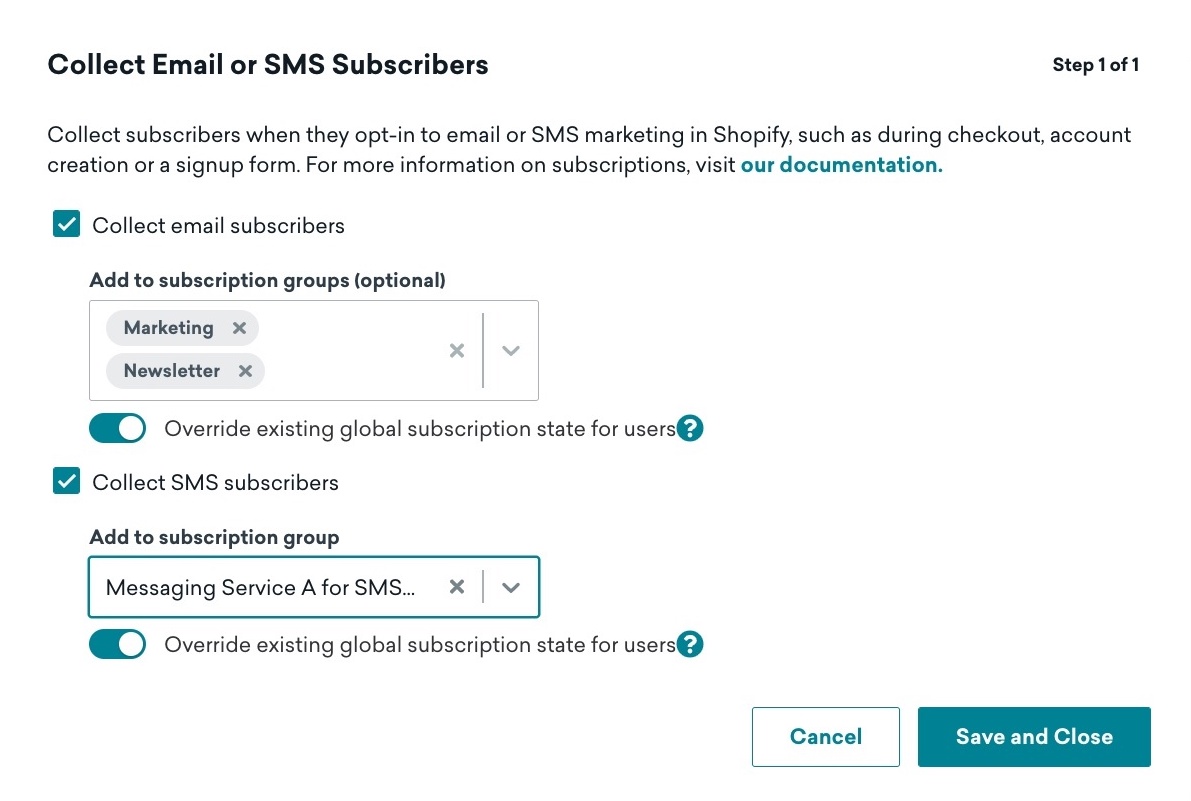Cancel the subscriber collection setup
Viewport: 1191px width, 801px height.
pos(826,736)
